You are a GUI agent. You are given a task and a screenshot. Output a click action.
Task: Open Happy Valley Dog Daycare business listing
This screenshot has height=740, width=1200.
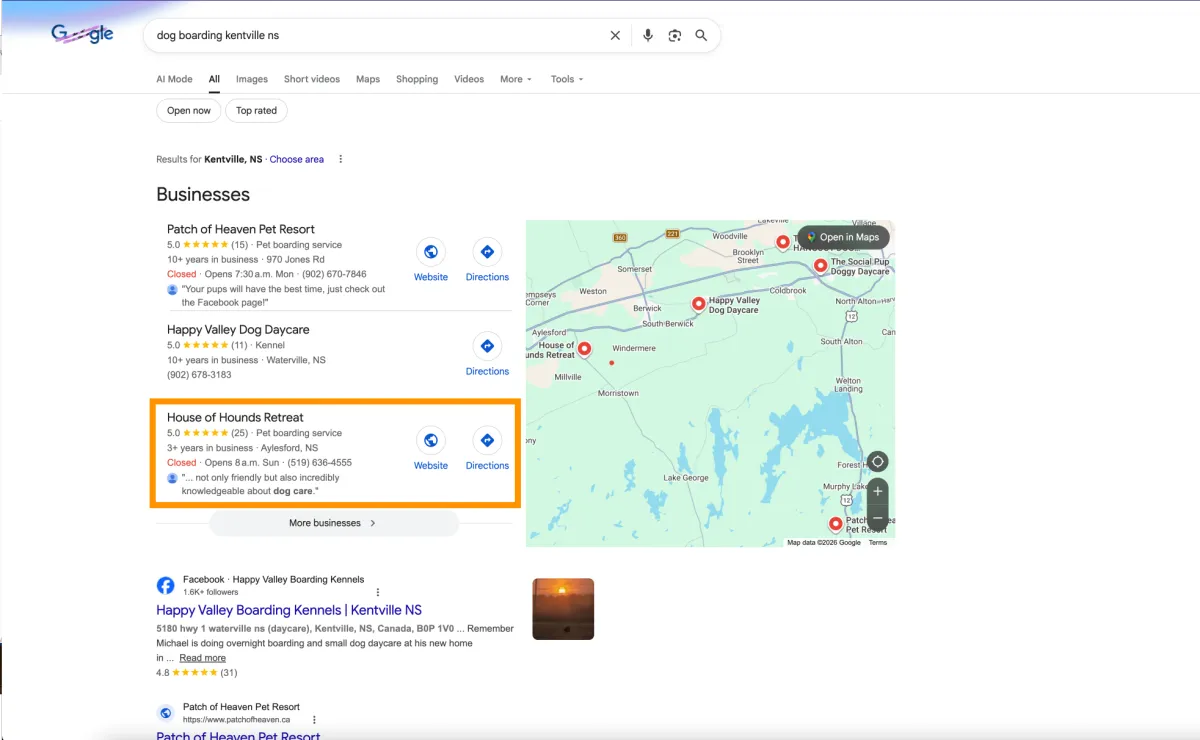click(x=238, y=329)
